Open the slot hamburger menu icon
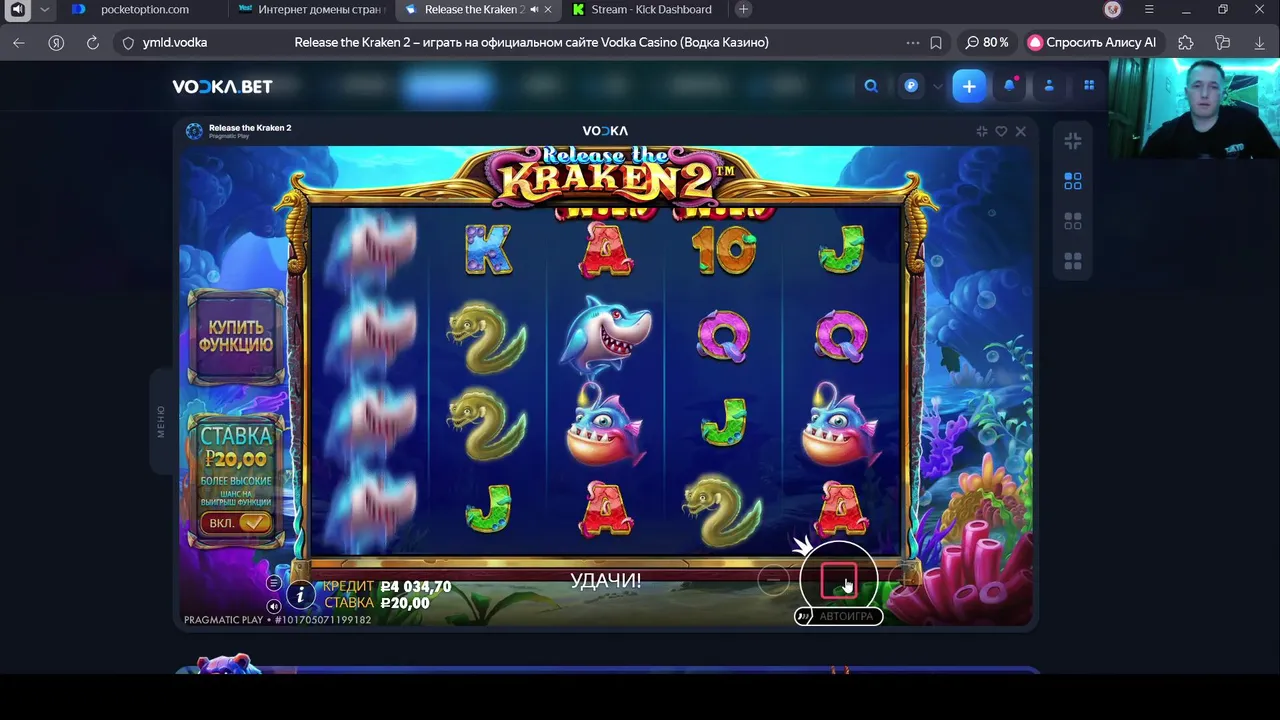Screen dimensions: 1280x720 pyautogui.click(x=274, y=583)
